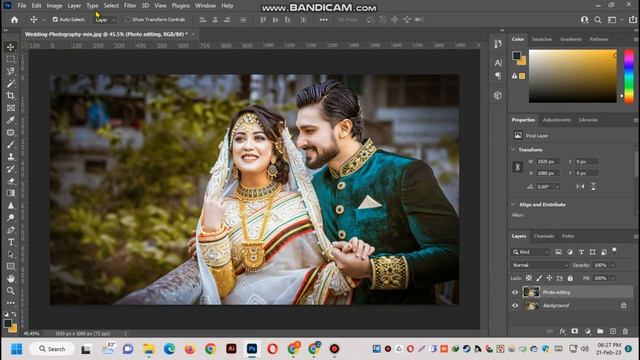Create new fill or adjustment layer
This screenshot has height=360, width=640.
tap(587, 331)
